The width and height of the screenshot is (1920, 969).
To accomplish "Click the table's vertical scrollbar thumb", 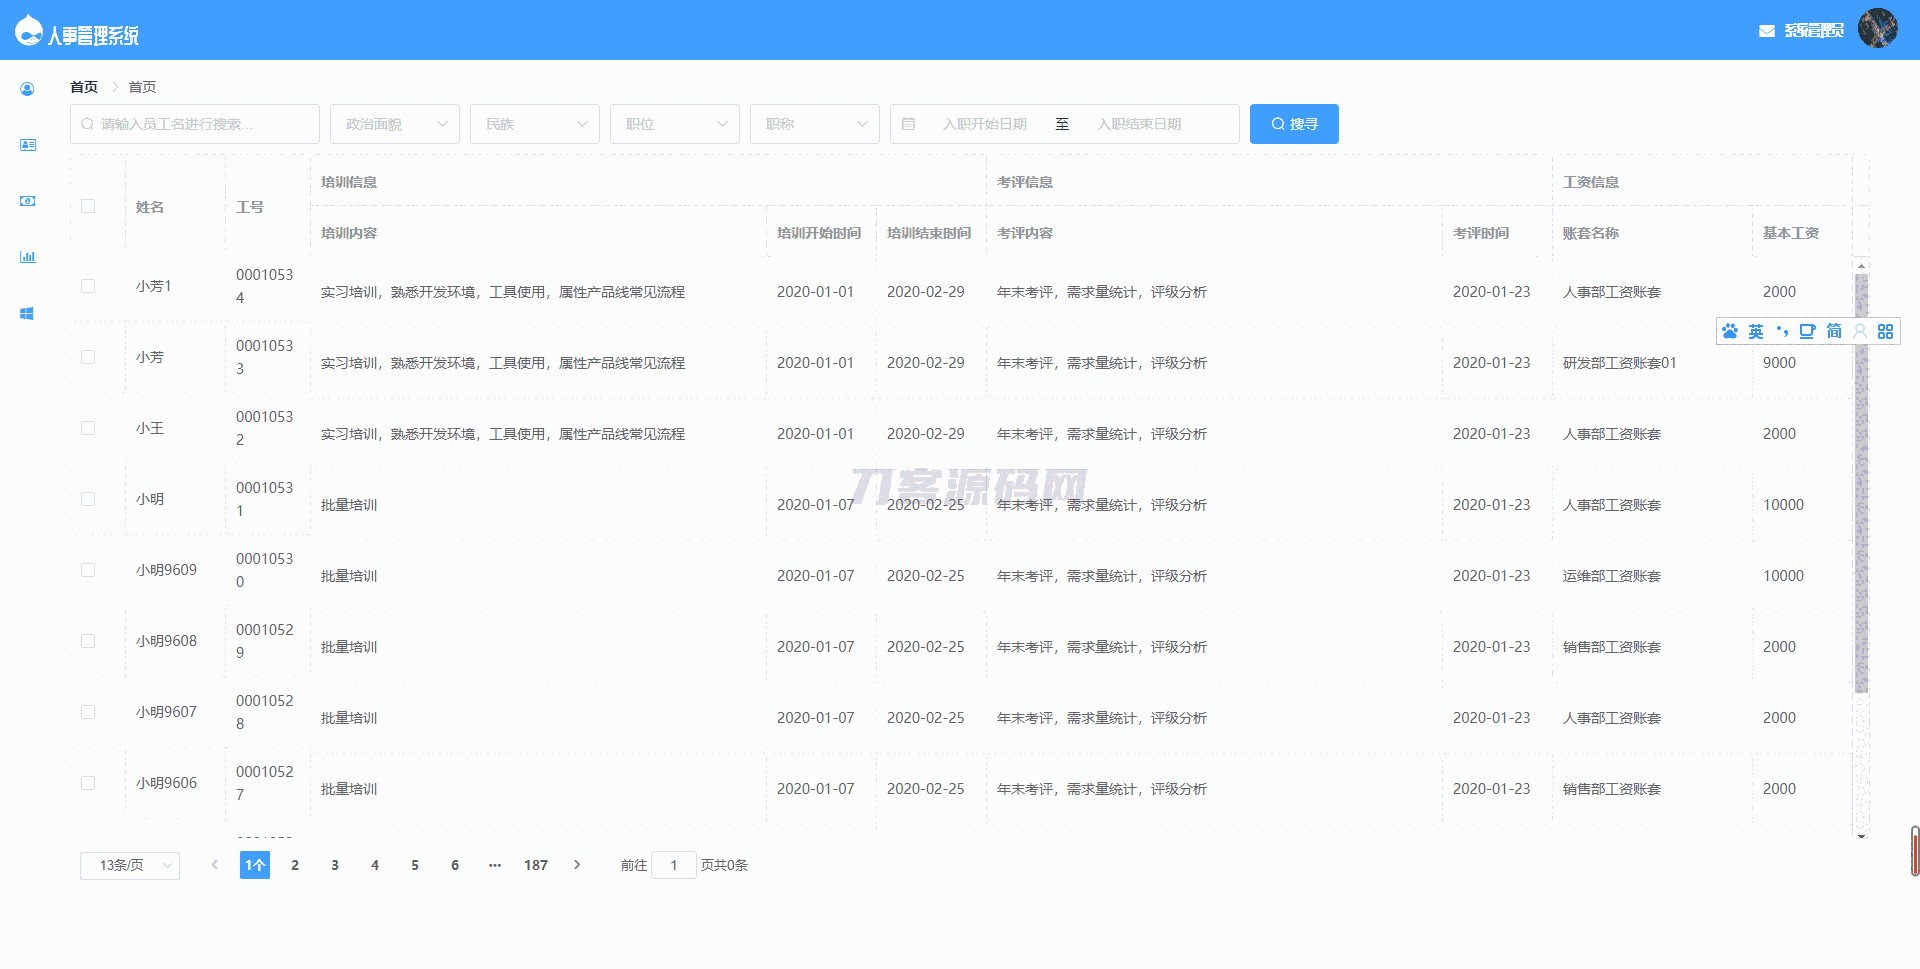I will pos(1861,480).
